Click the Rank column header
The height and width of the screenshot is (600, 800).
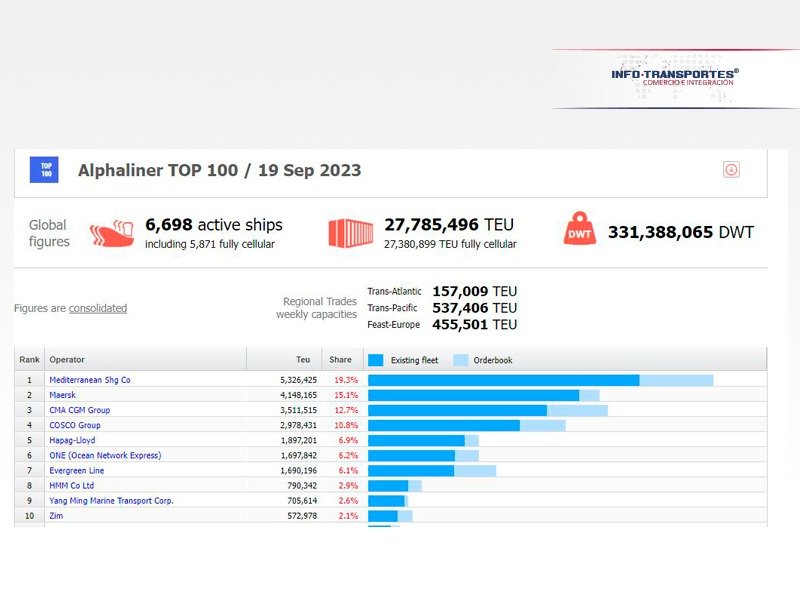(29, 359)
